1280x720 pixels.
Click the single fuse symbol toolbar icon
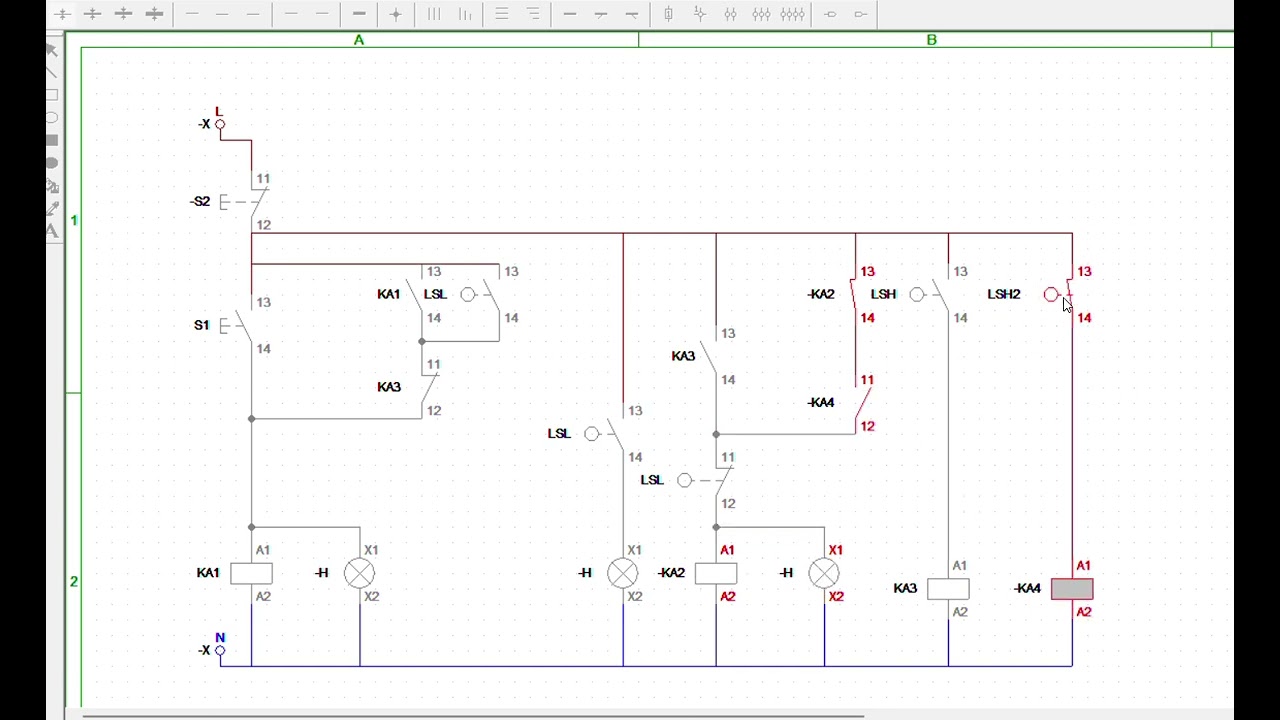point(668,14)
